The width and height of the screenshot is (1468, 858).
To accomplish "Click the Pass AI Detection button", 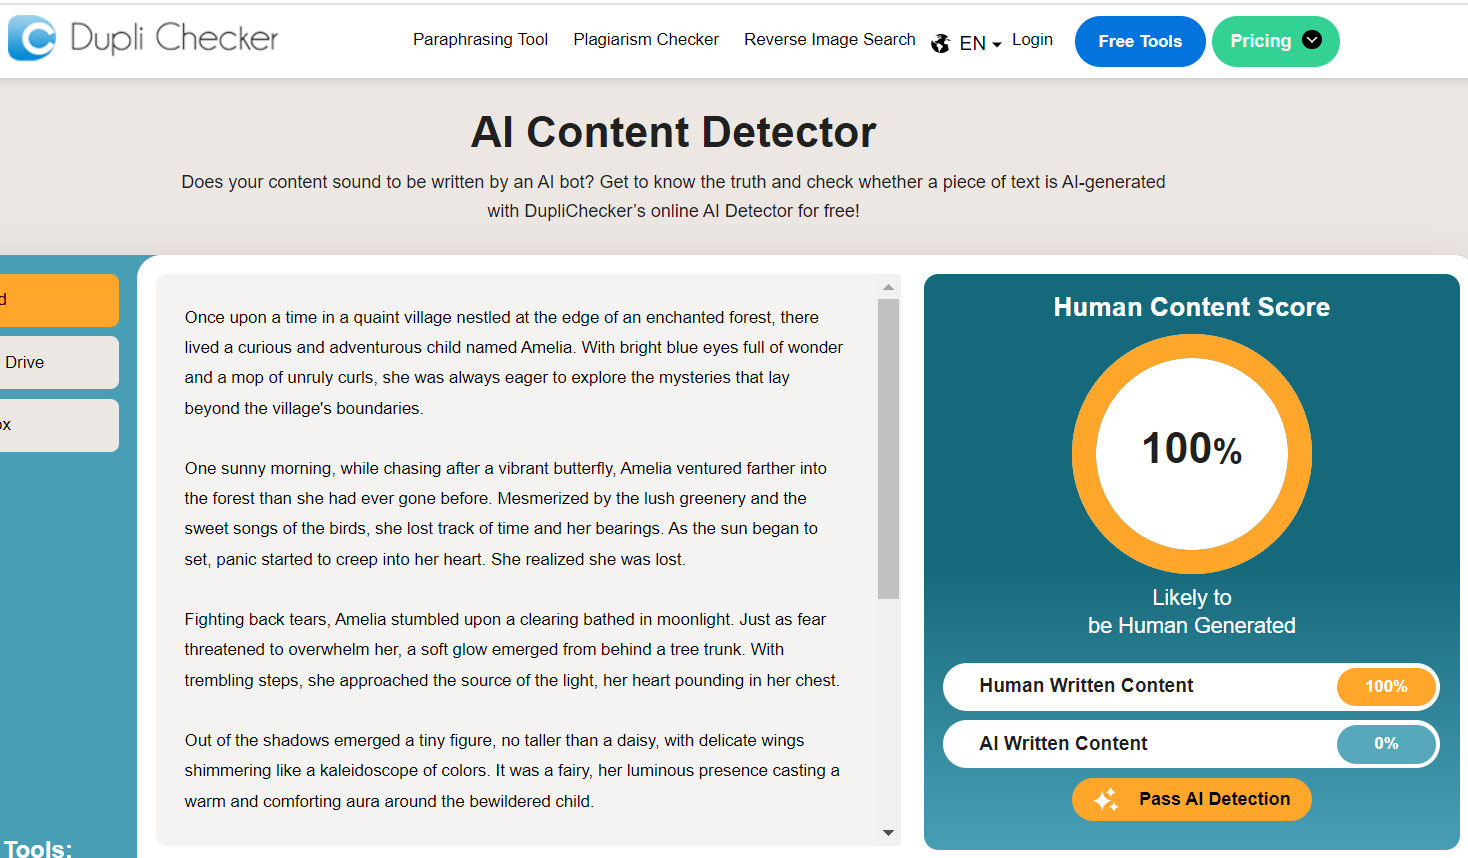I will [x=1191, y=799].
